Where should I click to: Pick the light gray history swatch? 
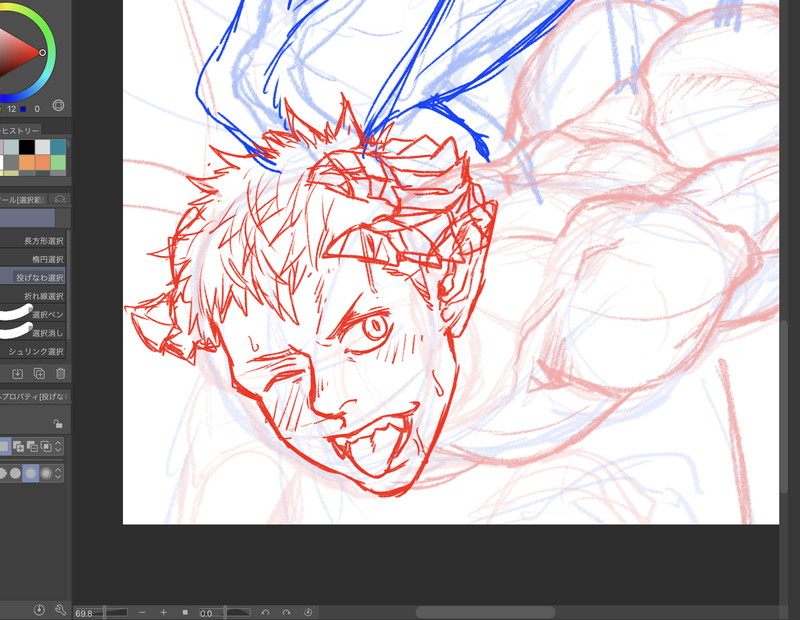pyautogui.click(x=42, y=147)
